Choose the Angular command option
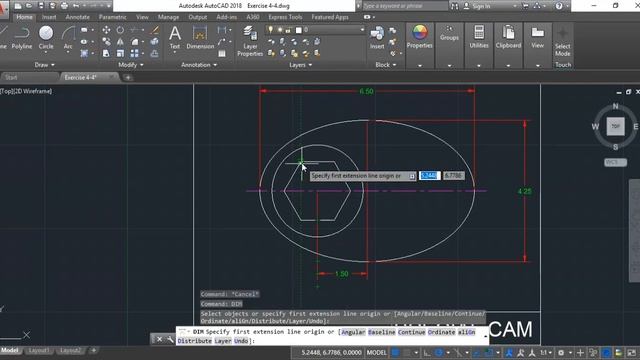The height and width of the screenshot is (360, 640). coord(353,332)
